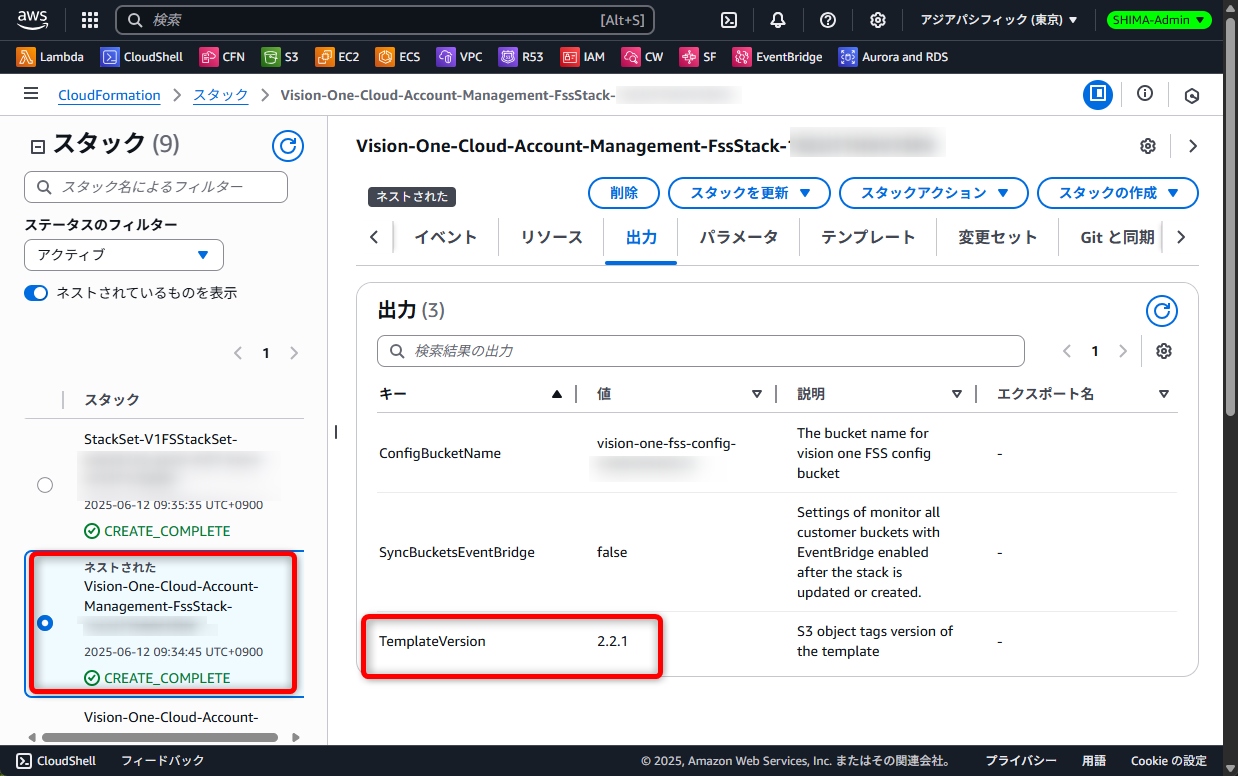Open R53 service shortcut
Image resolution: width=1238 pixels, height=776 pixels.
click(x=522, y=57)
